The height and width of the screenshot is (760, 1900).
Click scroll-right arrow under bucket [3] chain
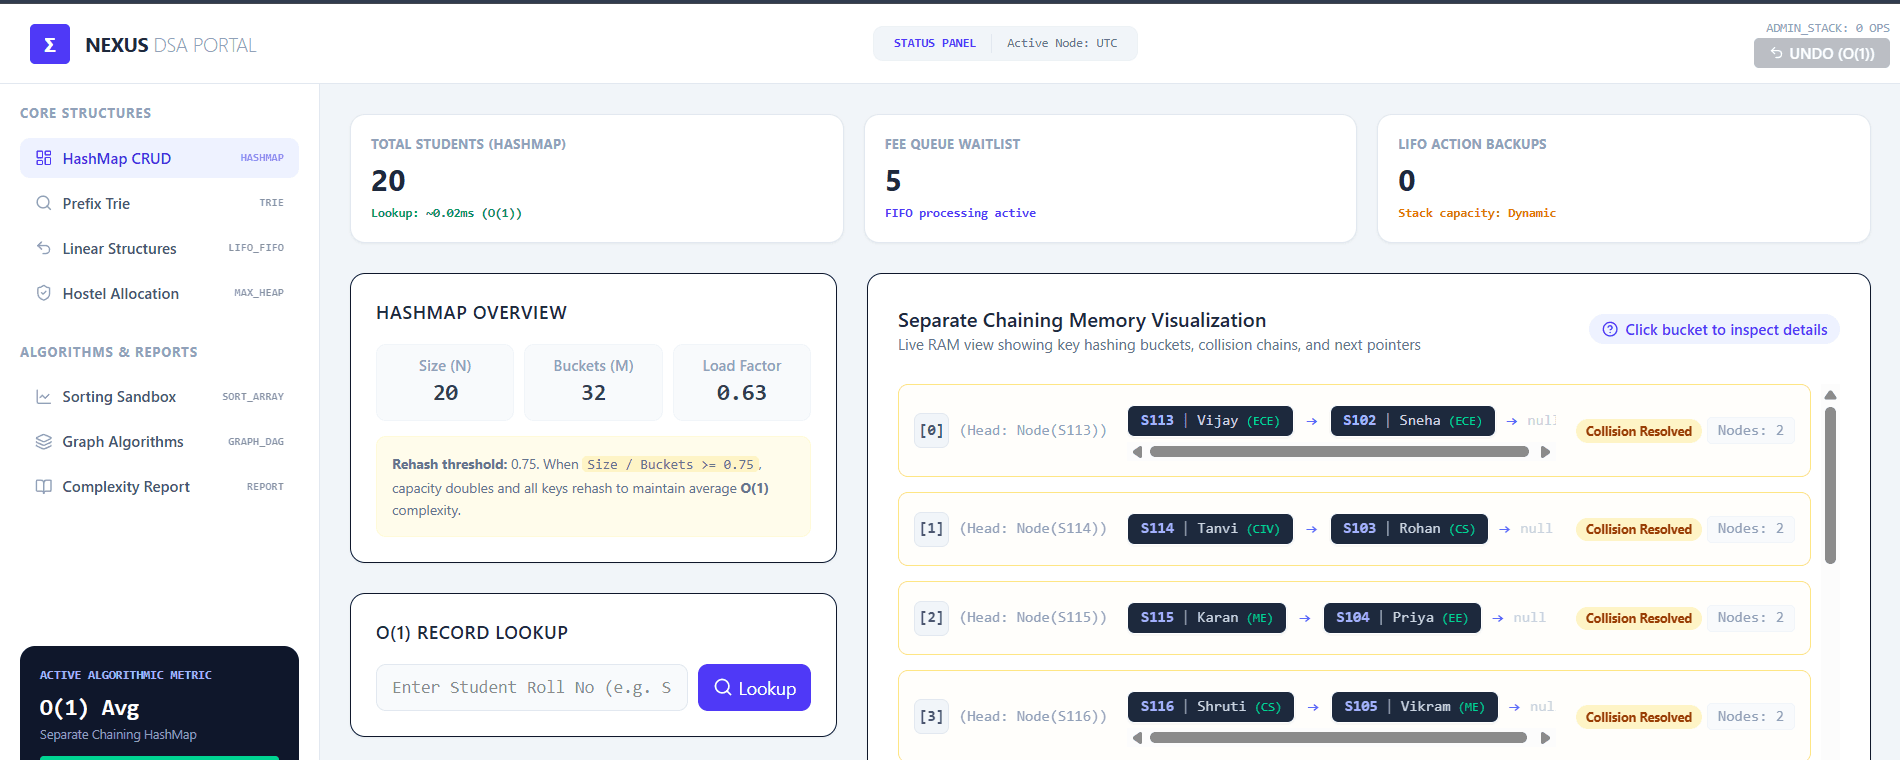pyautogui.click(x=1545, y=738)
